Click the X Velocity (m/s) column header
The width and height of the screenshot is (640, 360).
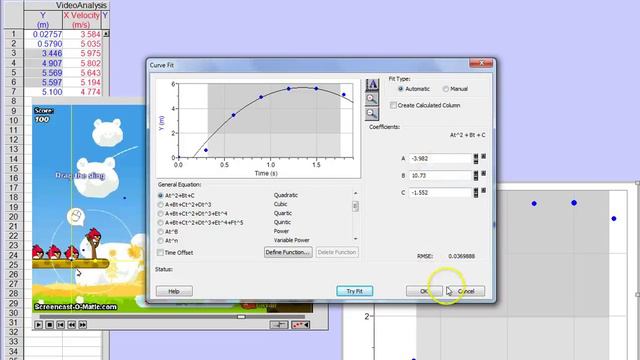pyautogui.click(x=82, y=20)
